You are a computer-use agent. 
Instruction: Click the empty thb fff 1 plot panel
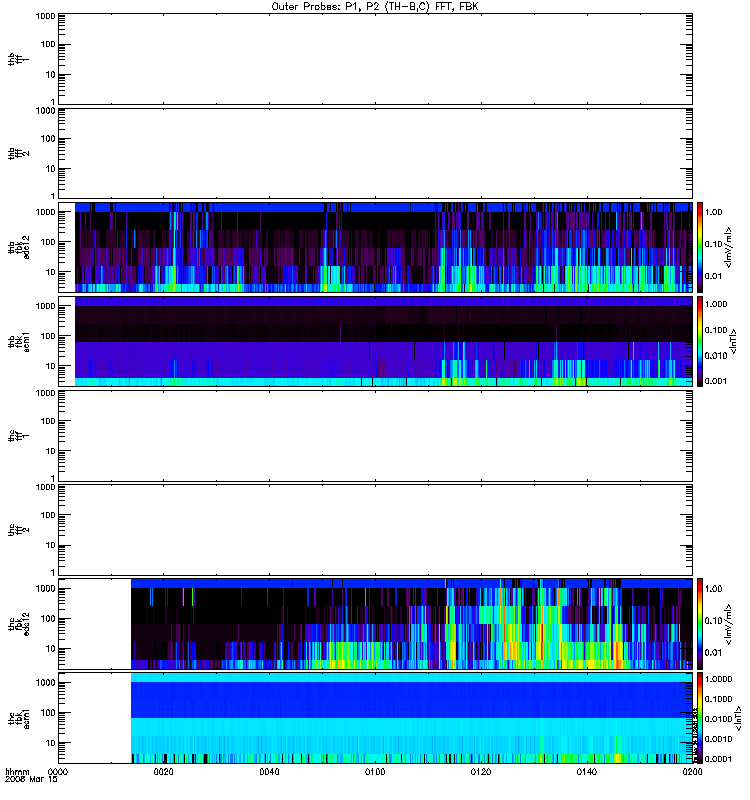coord(376,59)
